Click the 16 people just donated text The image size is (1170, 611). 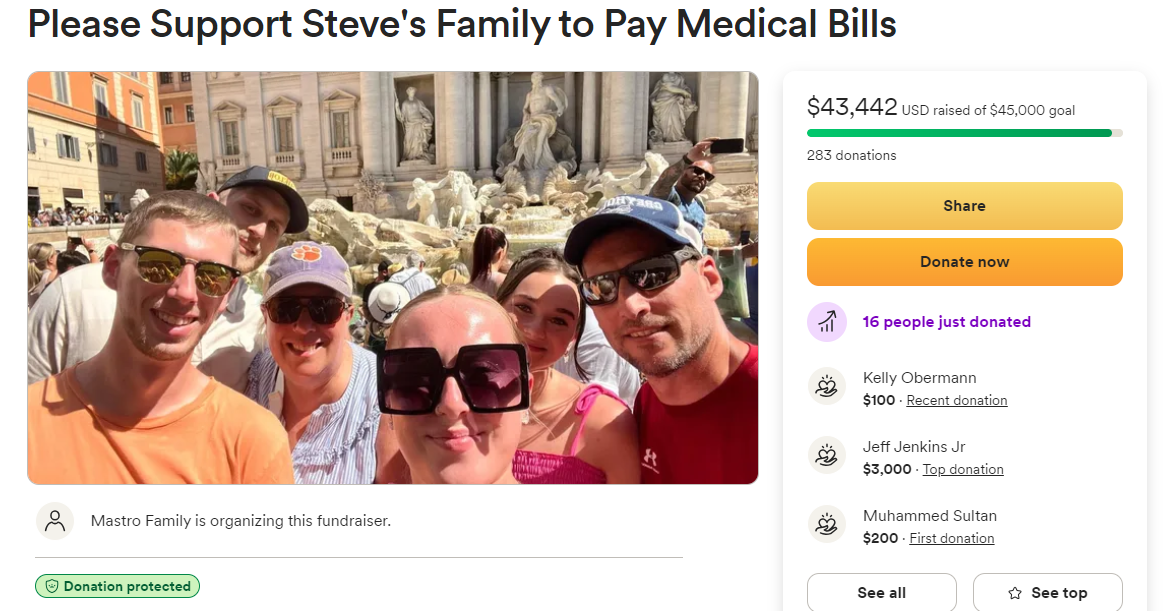[946, 322]
